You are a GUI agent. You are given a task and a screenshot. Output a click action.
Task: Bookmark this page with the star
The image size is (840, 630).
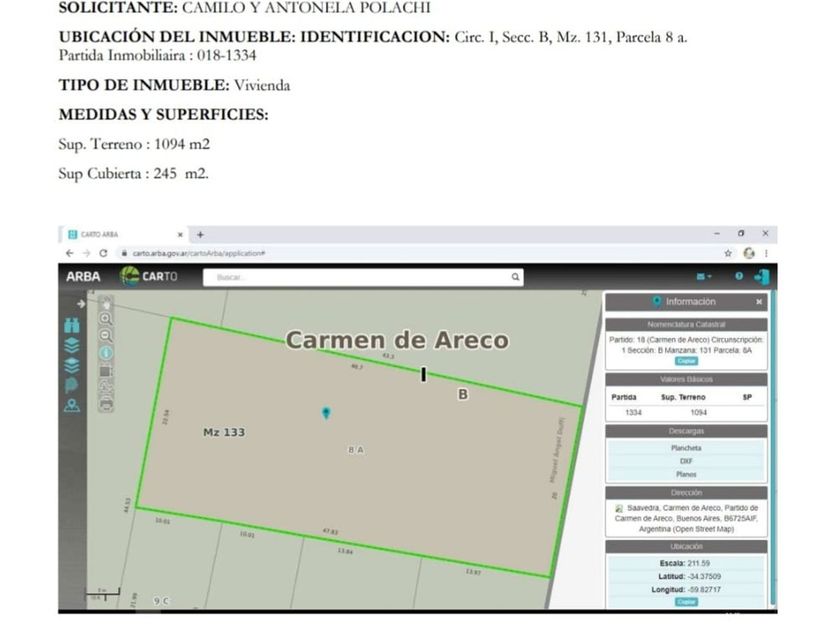pyautogui.click(x=728, y=253)
